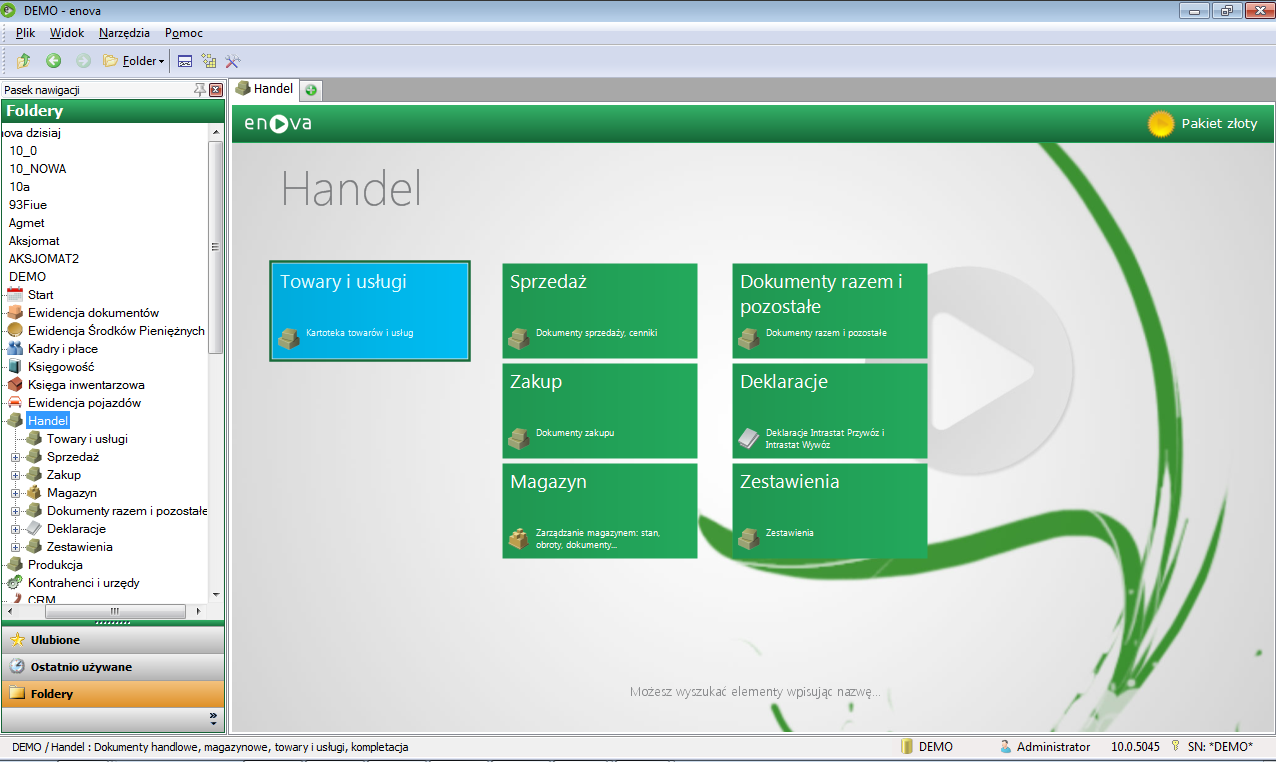Select Agmet database entry
The image size is (1276, 762).
coord(27,223)
